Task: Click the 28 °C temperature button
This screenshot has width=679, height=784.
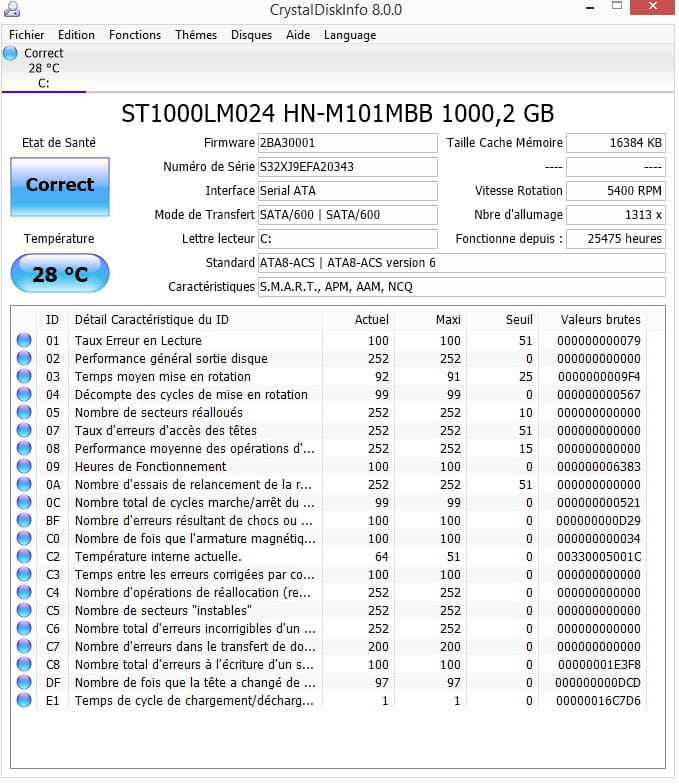Action: (x=60, y=274)
